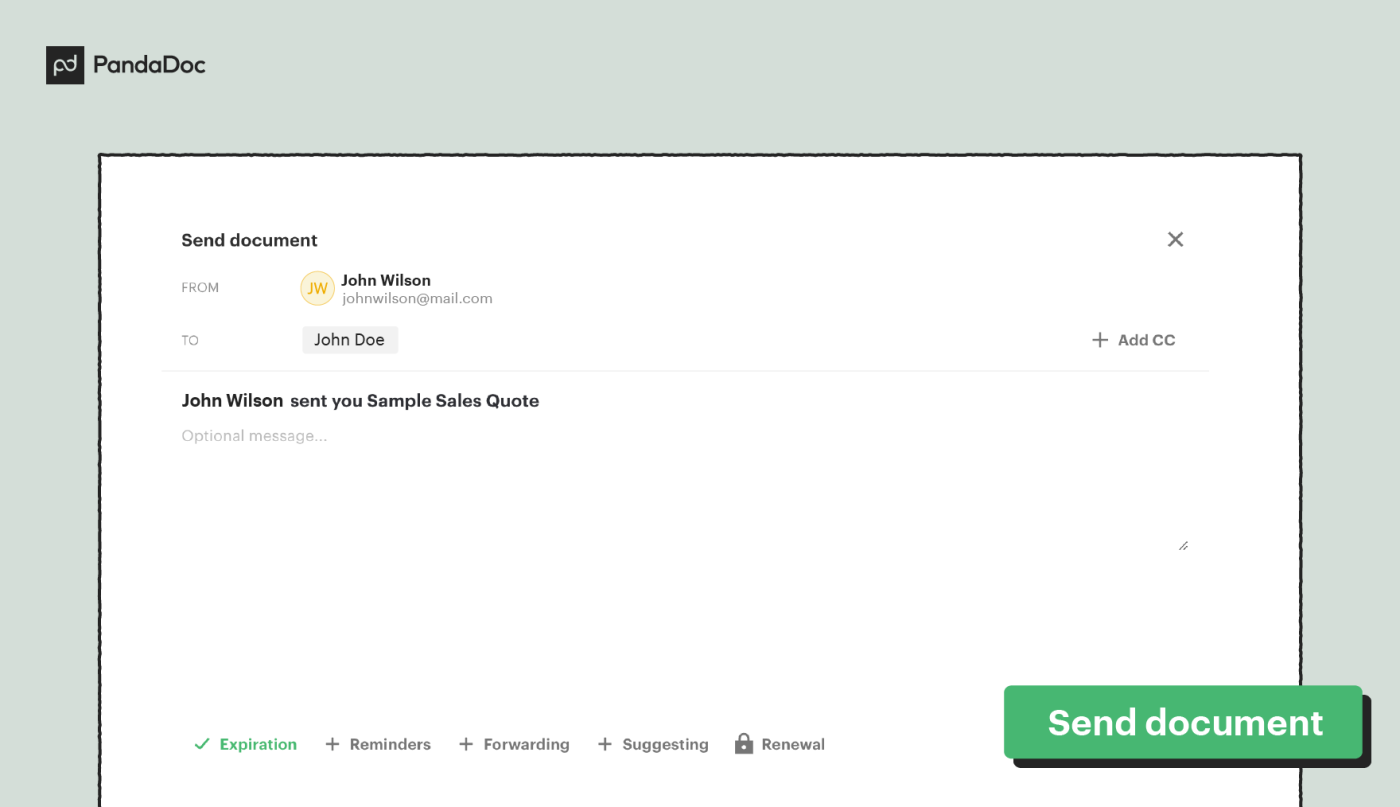
Task: Toggle the Expiration option
Action: coord(245,744)
